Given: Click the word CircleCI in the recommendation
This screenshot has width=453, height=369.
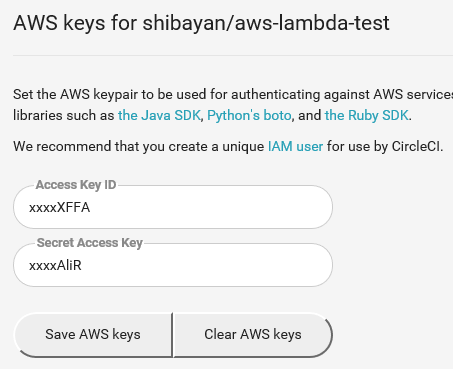Looking at the screenshot, I should pyautogui.click(x=416, y=146).
